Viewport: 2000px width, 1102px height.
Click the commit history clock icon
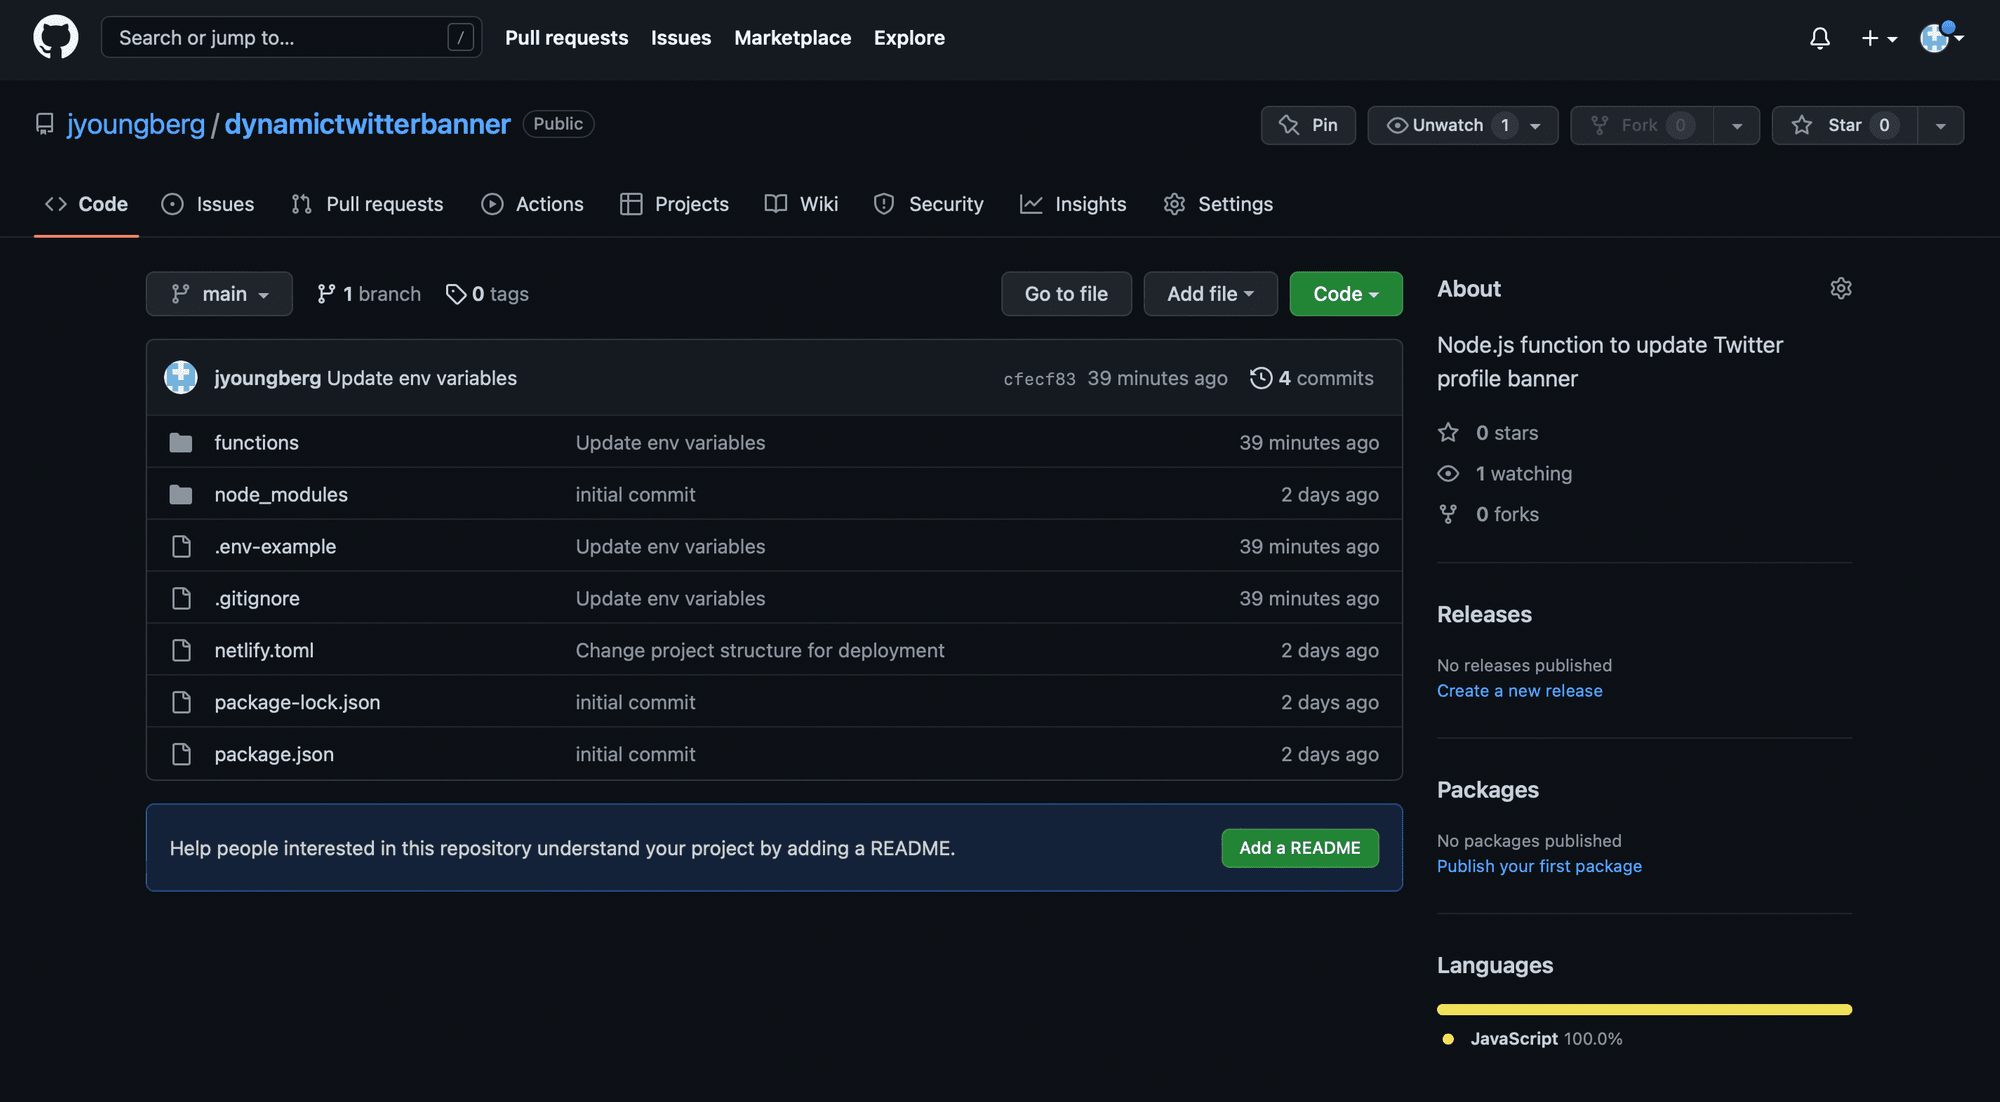(x=1261, y=378)
